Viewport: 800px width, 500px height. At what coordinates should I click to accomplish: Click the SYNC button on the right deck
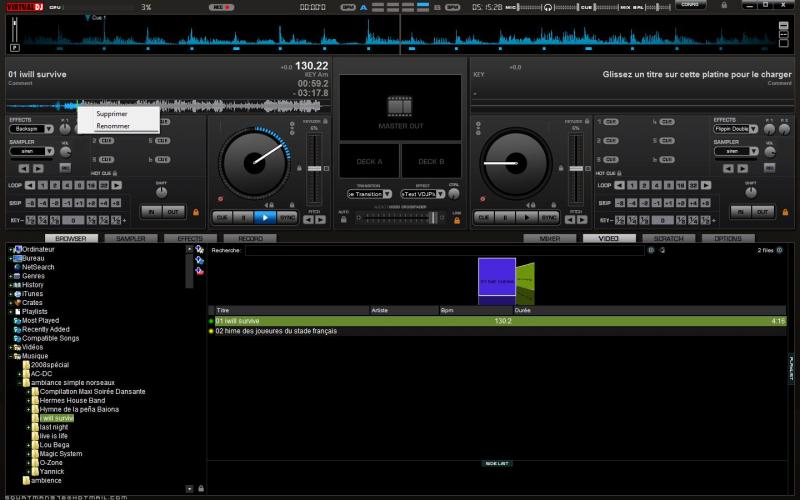(549, 216)
